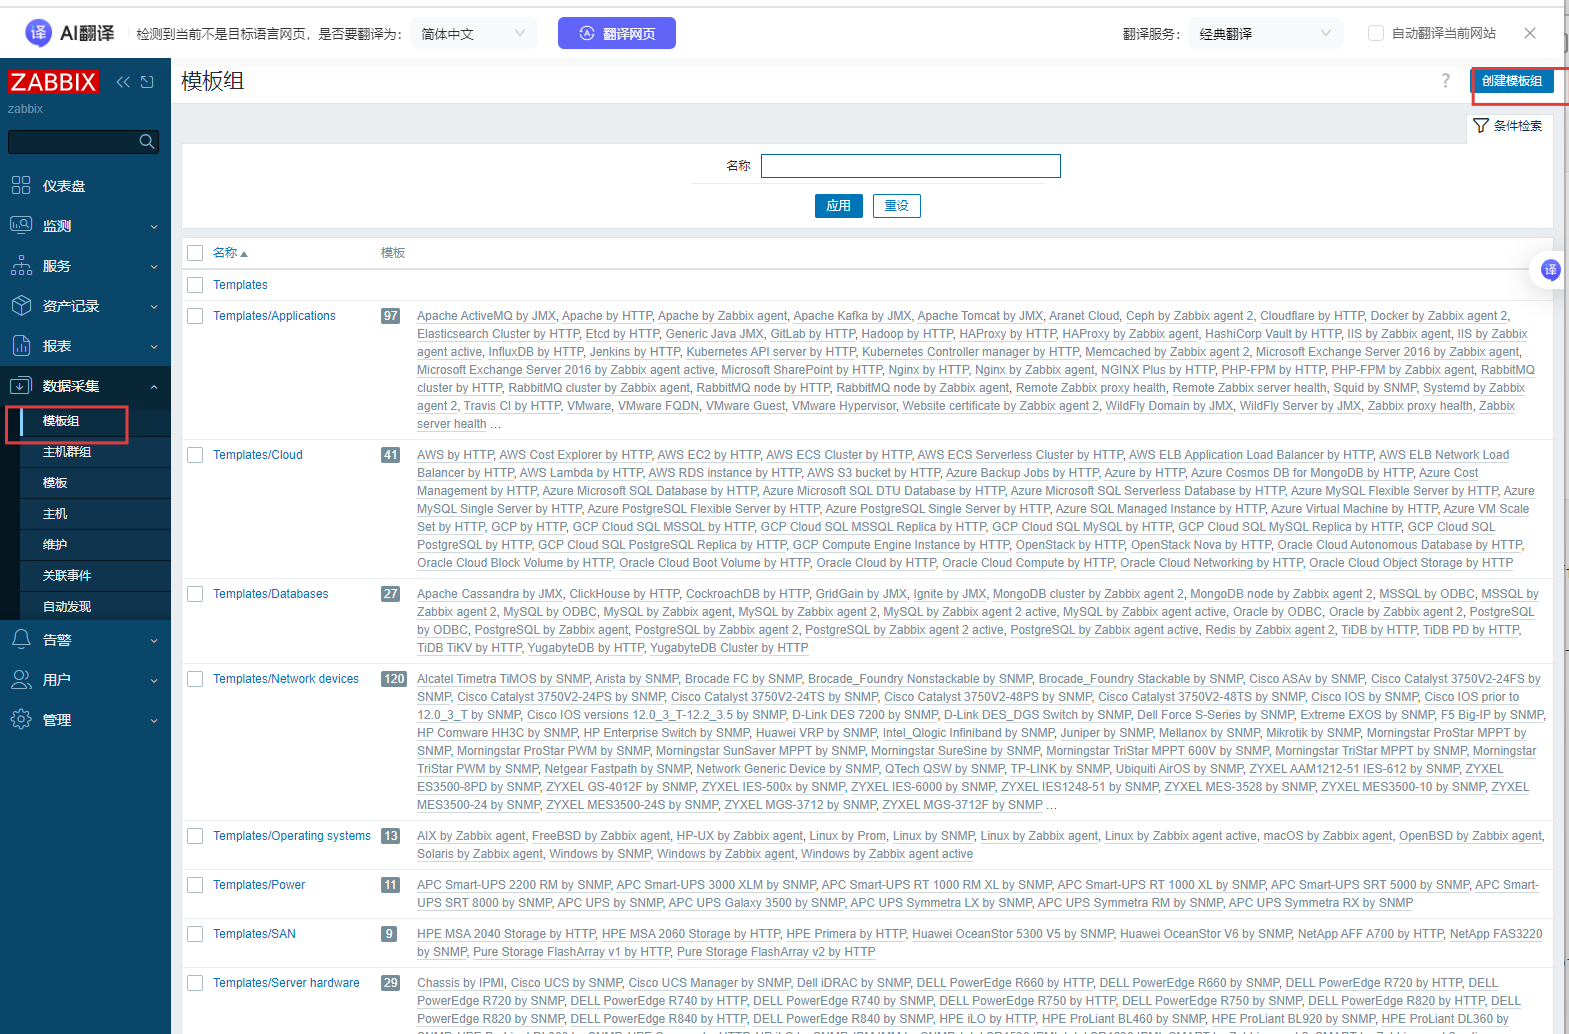Expand the 报表 menu chevron

pyautogui.click(x=154, y=347)
